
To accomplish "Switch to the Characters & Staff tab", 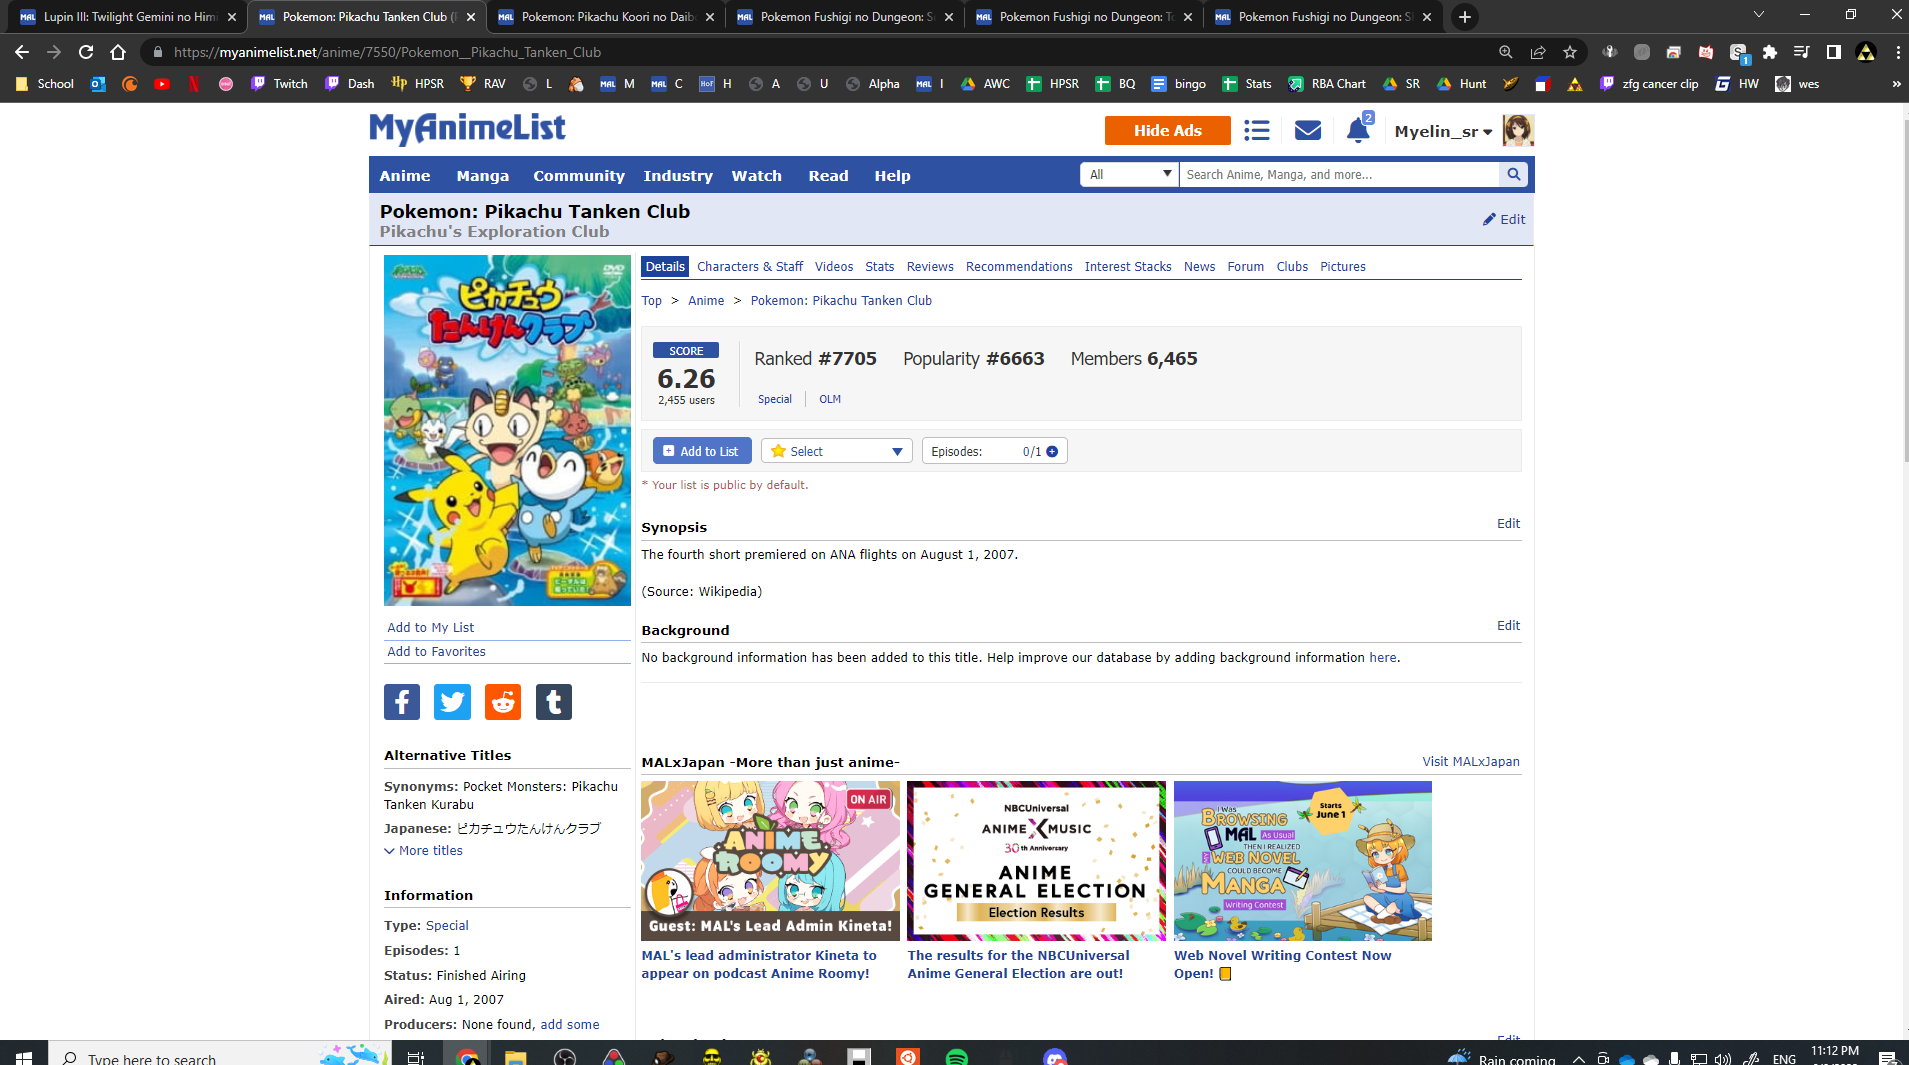I will tap(750, 267).
